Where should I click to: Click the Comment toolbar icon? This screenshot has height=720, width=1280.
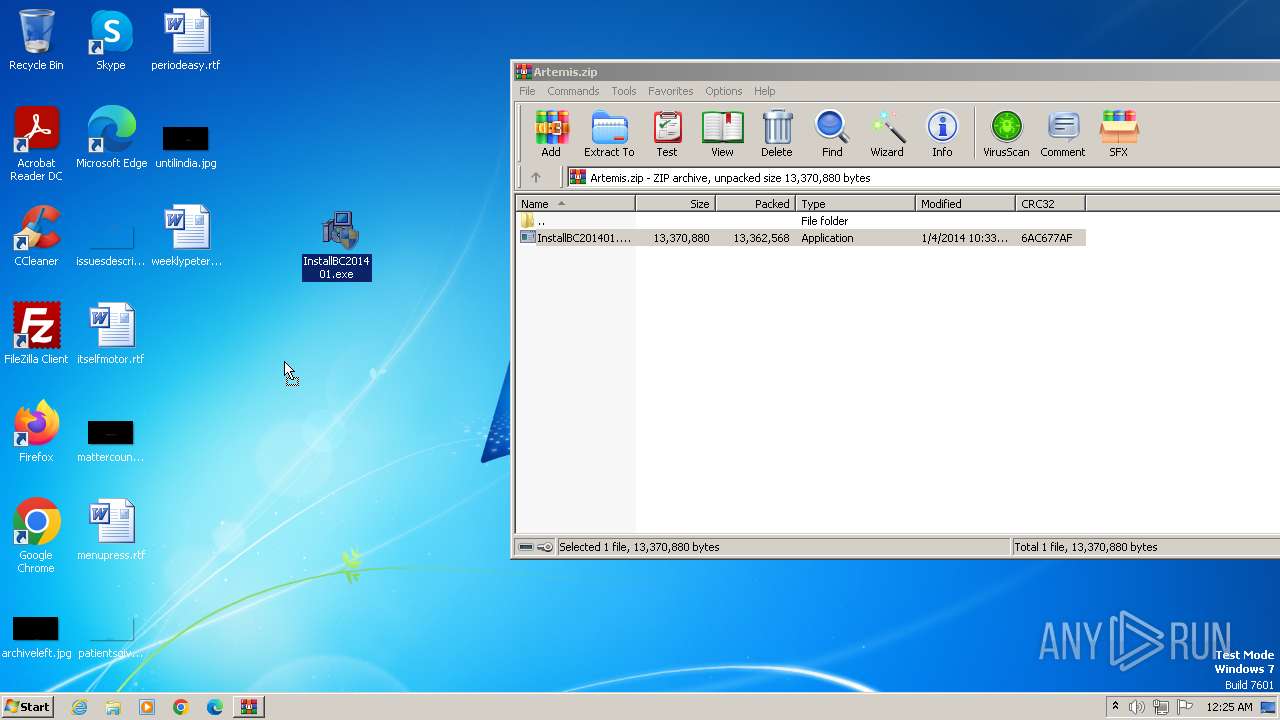coord(1062,134)
